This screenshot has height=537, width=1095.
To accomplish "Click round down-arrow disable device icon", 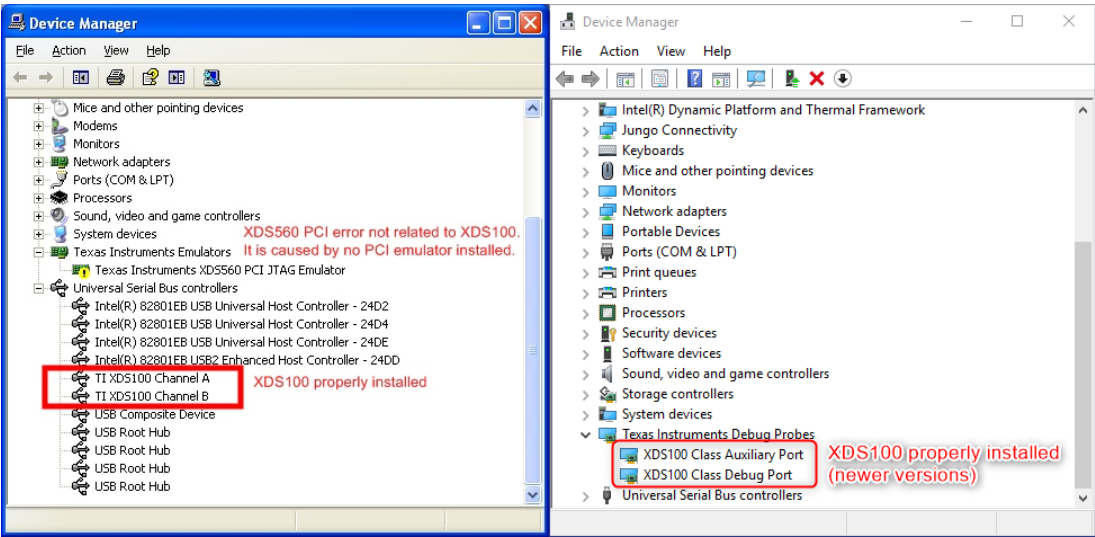I will pos(843,78).
